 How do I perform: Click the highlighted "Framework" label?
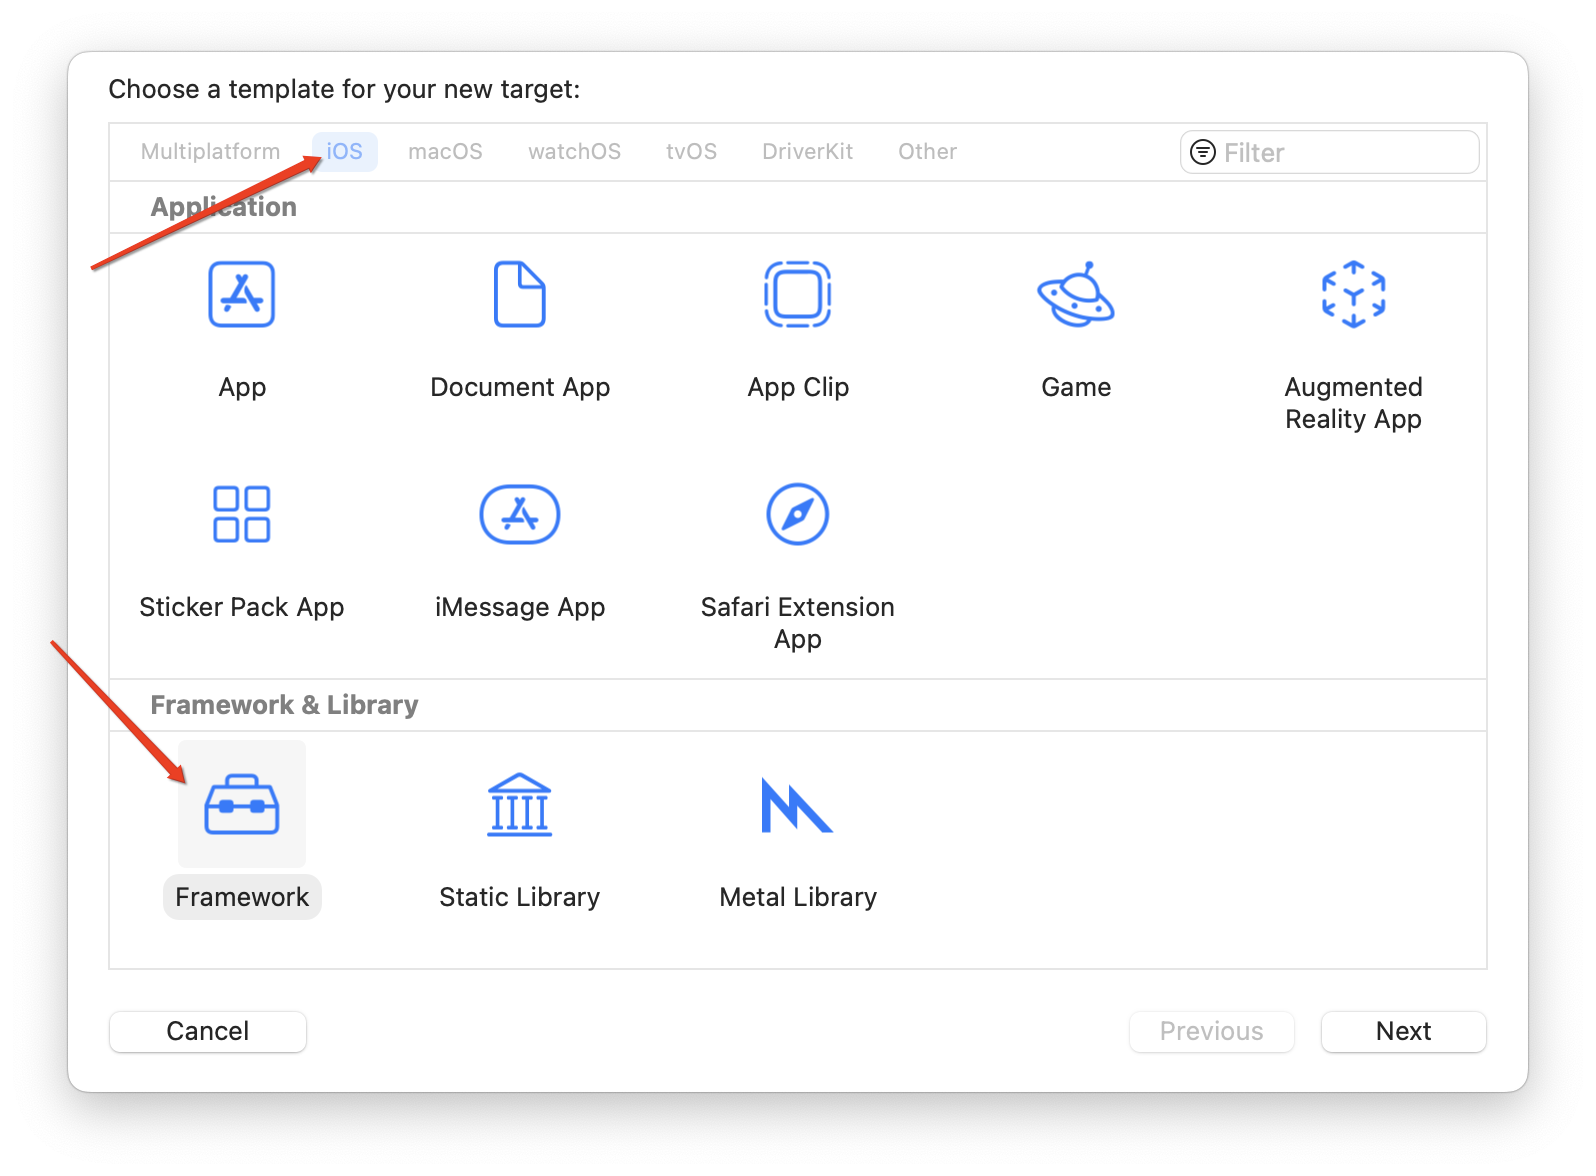click(x=242, y=897)
